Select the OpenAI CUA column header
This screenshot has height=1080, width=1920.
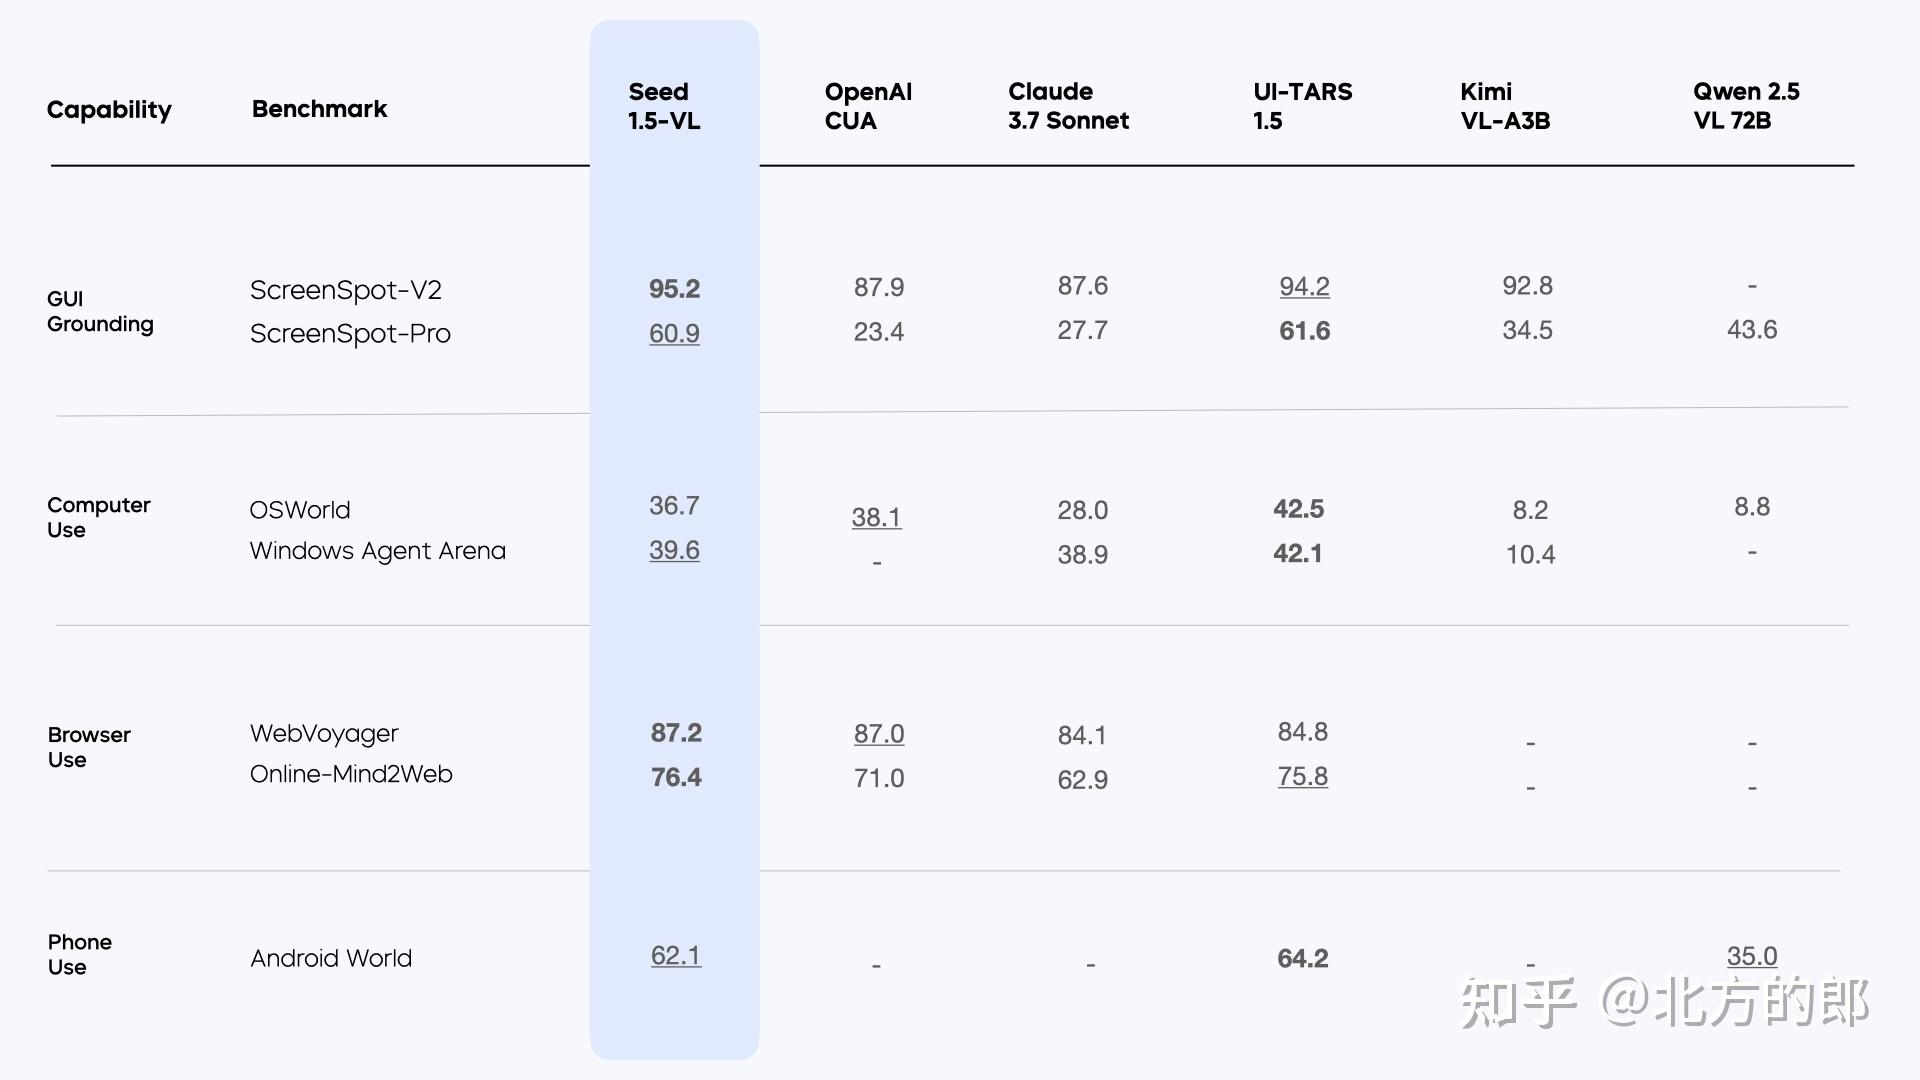(868, 106)
